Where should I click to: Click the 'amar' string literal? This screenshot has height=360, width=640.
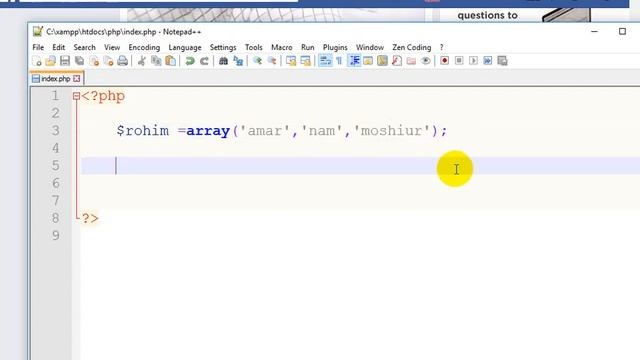pos(265,131)
